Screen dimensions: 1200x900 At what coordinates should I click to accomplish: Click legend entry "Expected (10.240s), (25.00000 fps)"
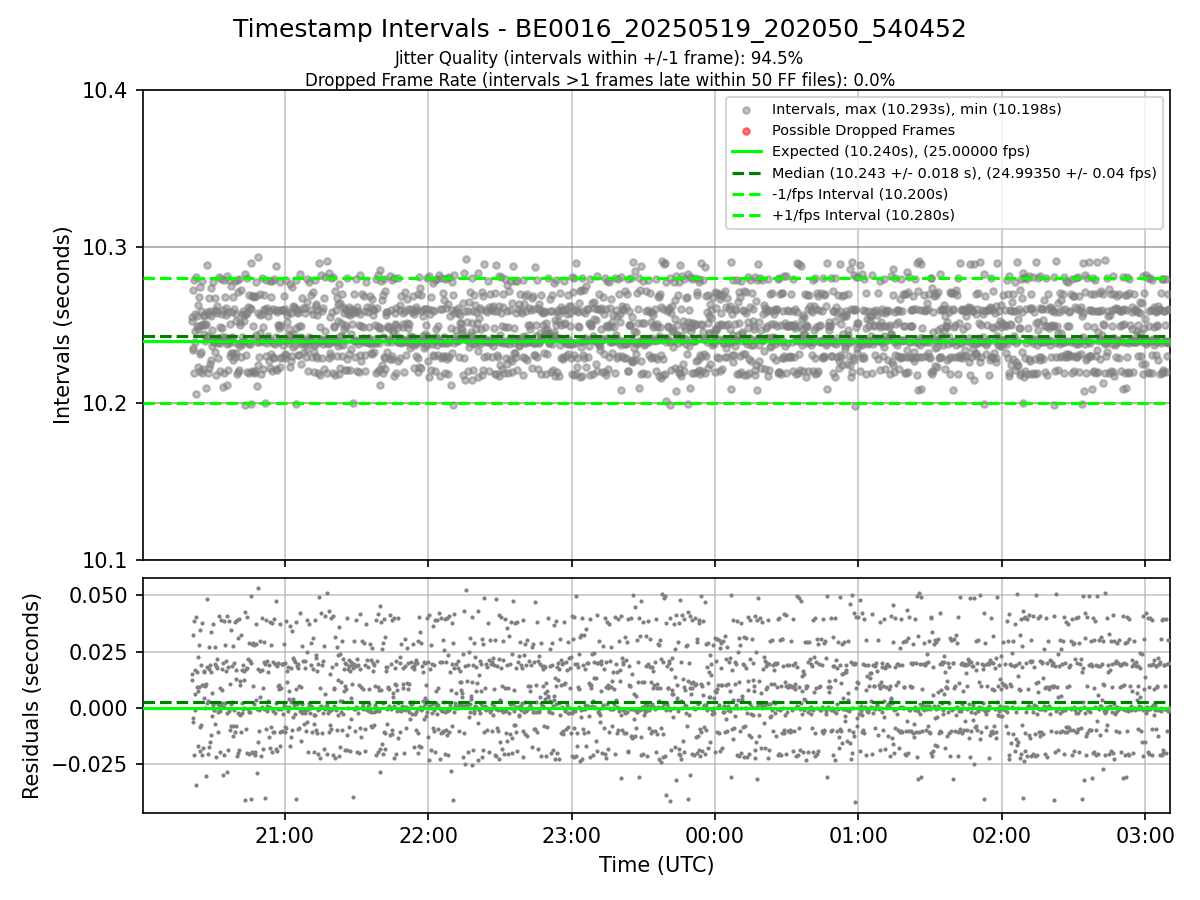click(901, 152)
